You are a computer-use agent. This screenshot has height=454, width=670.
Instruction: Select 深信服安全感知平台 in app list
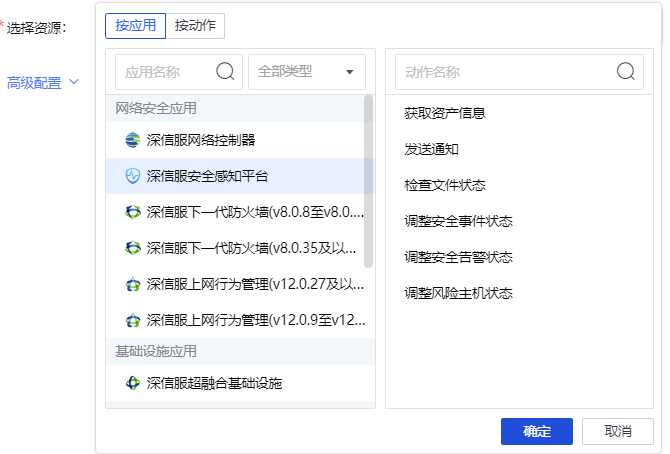pos(235,176)
